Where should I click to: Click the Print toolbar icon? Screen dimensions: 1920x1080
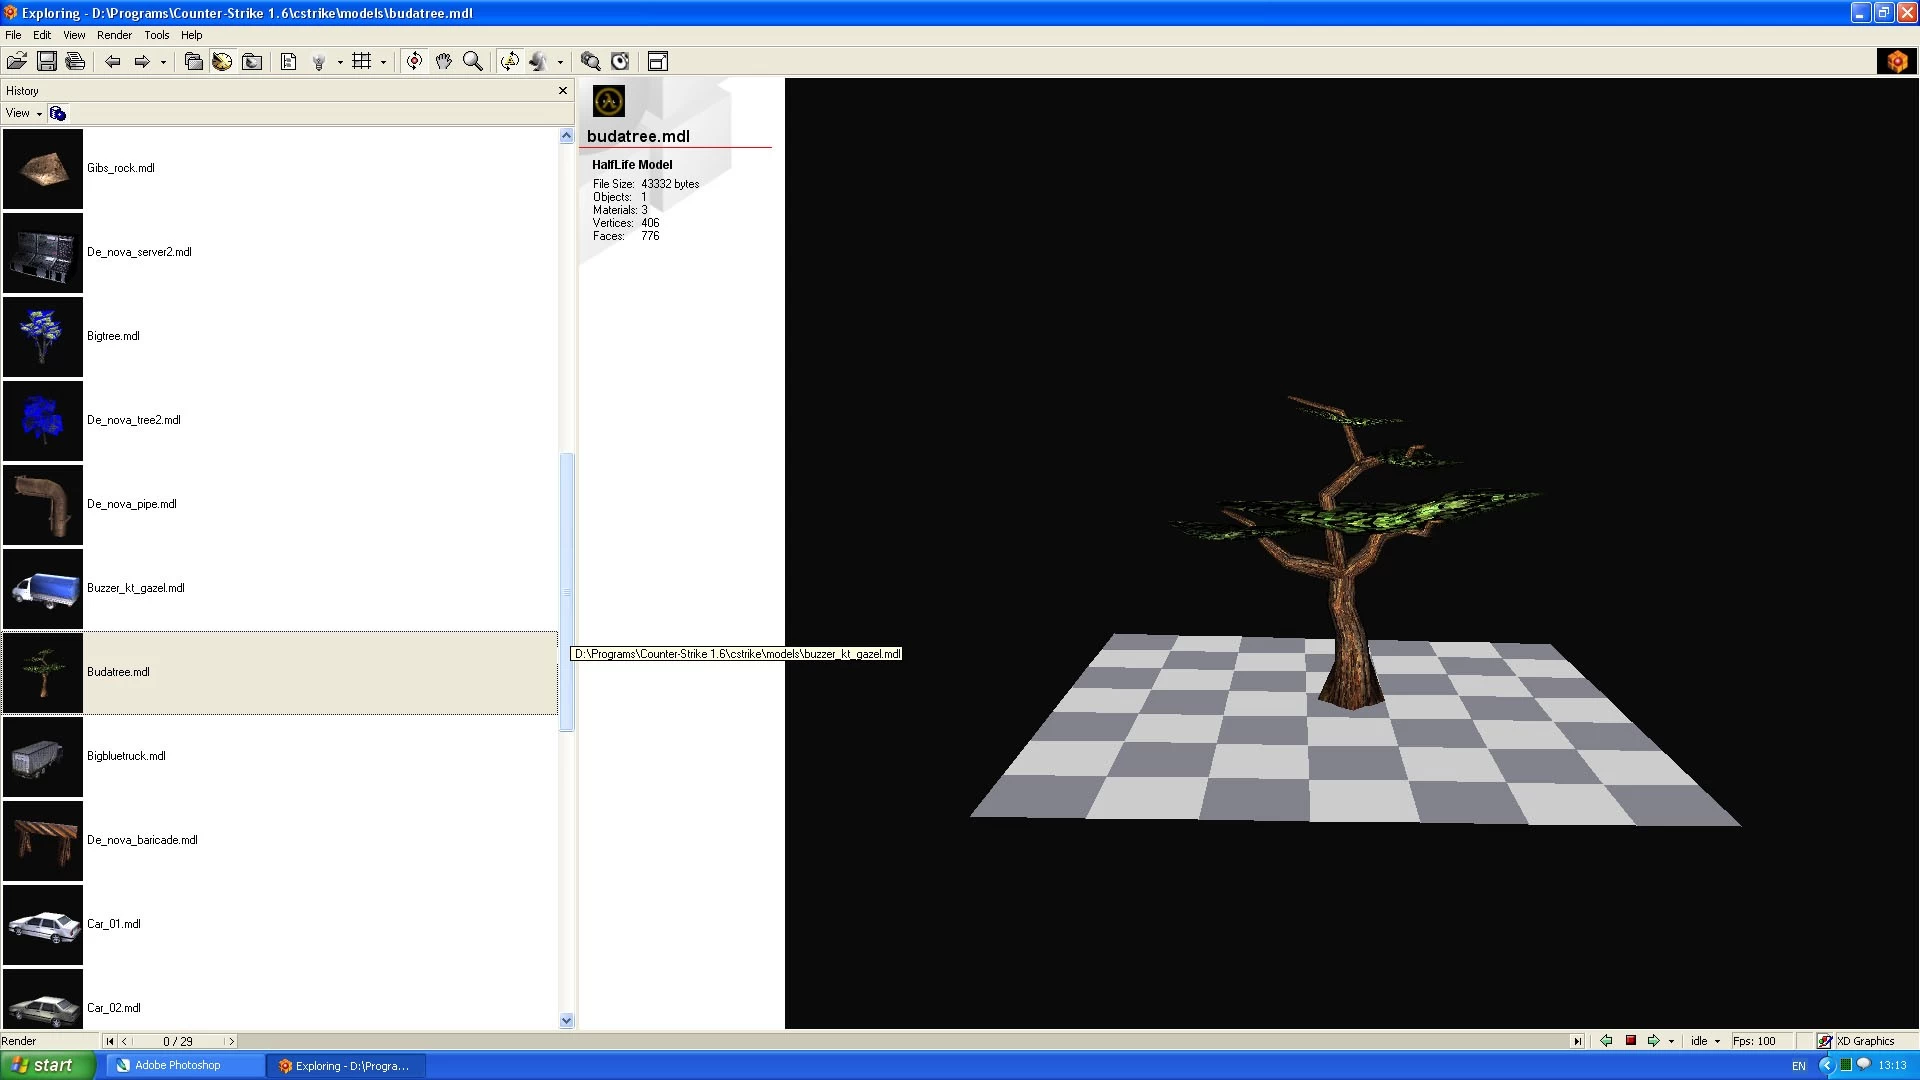tap(75, 62)
